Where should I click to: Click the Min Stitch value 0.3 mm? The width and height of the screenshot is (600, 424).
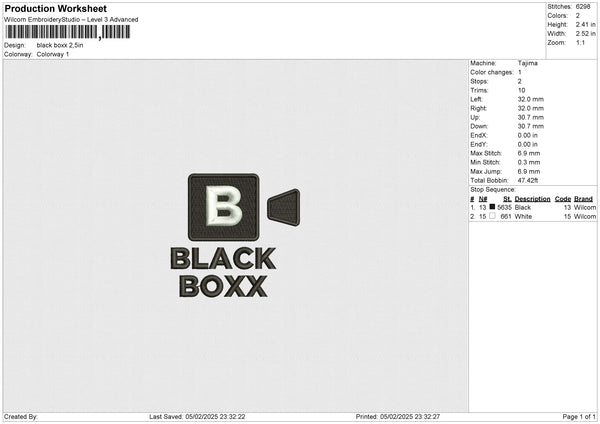click(529, 162)
